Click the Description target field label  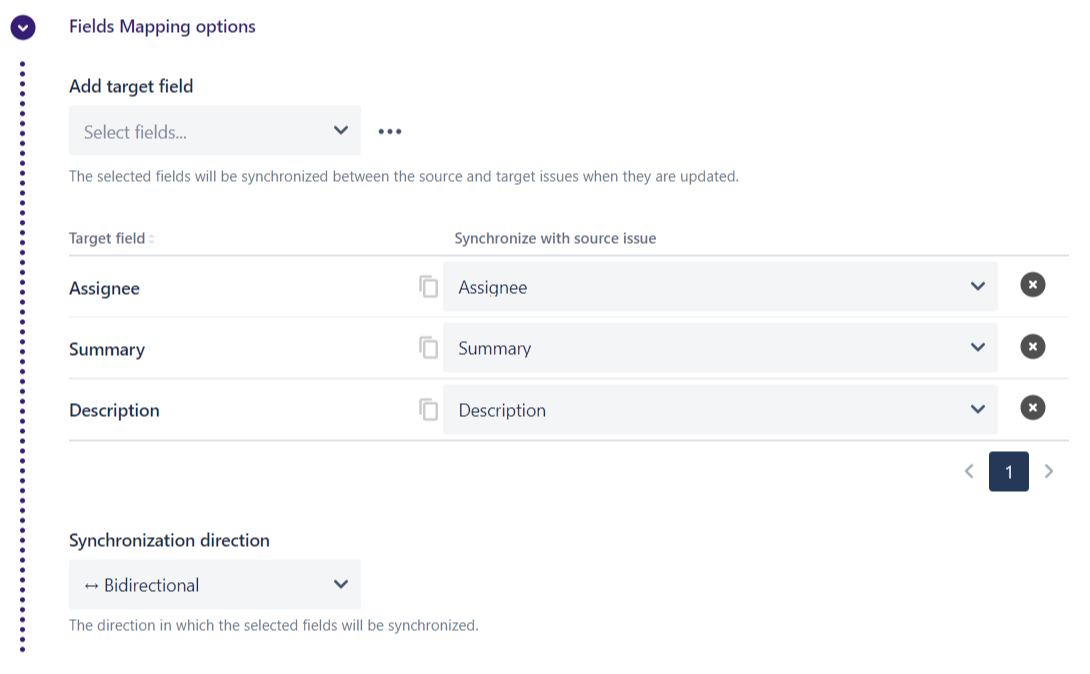point(114,410)
